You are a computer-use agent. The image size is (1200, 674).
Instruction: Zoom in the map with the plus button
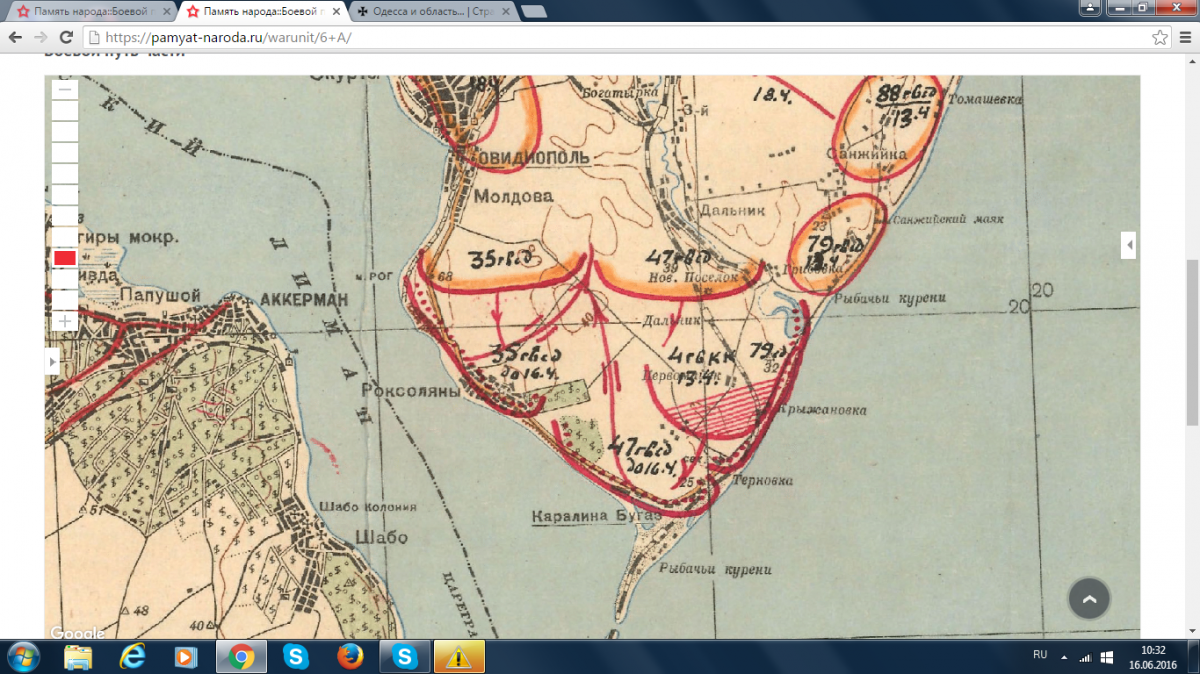pos(65,321)
